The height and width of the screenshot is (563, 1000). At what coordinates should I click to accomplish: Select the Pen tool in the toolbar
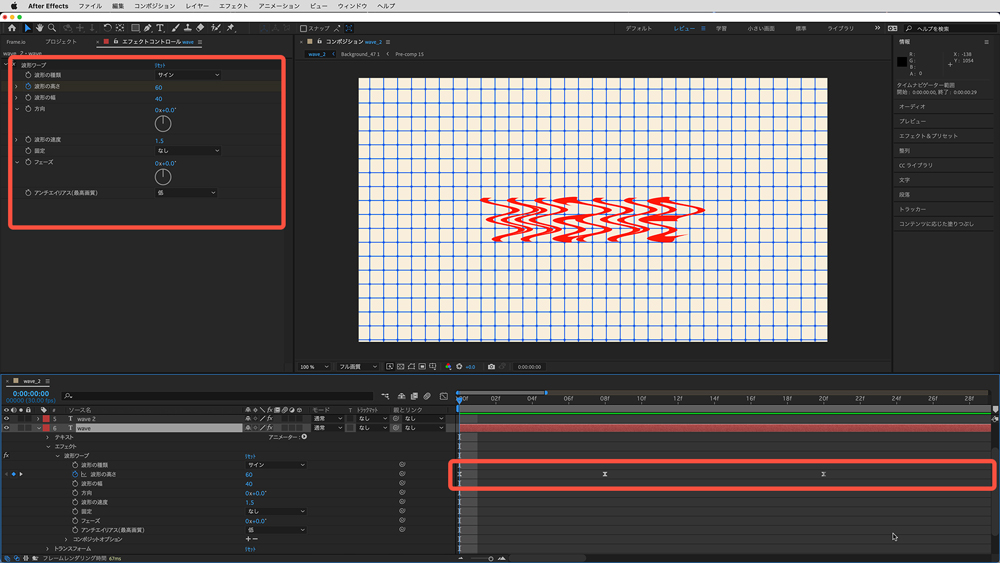pos(147,28)
